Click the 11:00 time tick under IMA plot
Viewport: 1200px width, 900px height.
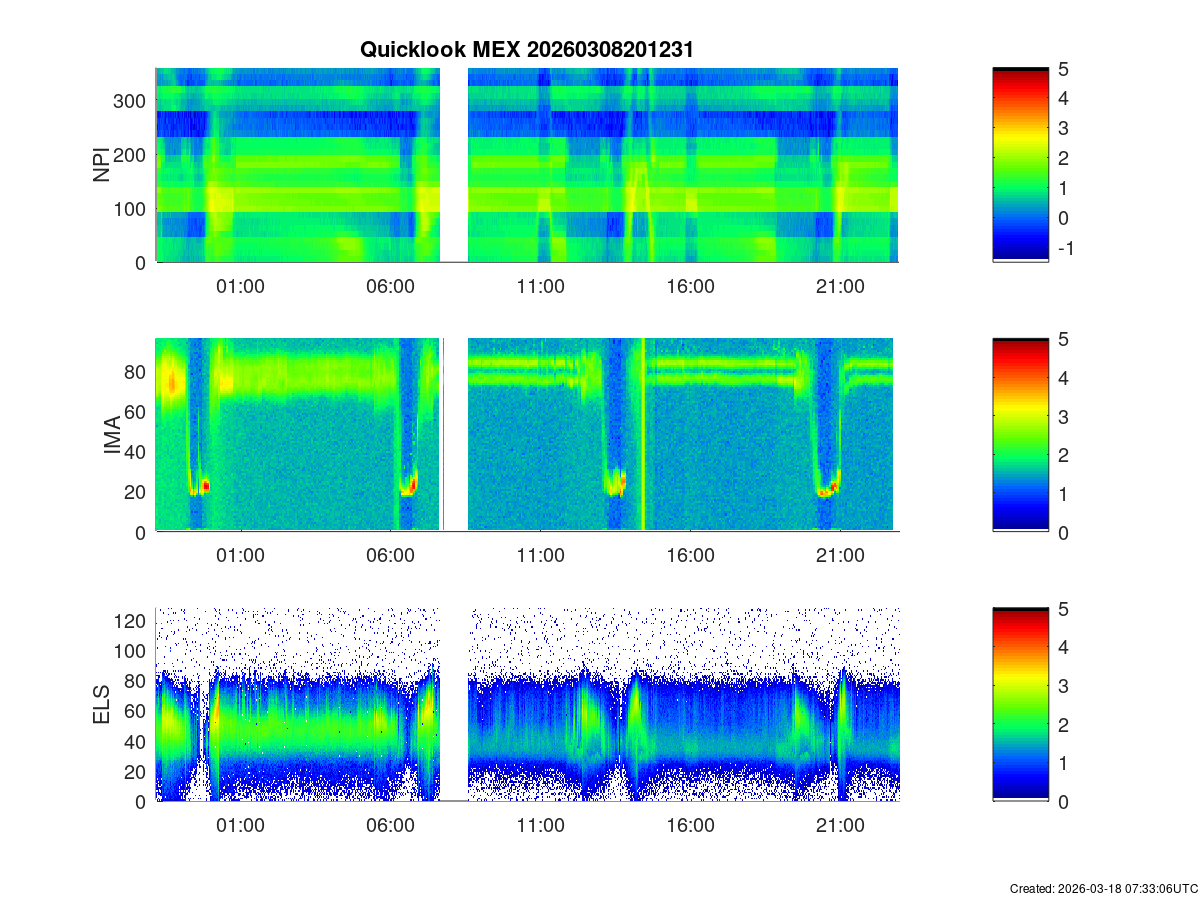[x=540, y=556]
